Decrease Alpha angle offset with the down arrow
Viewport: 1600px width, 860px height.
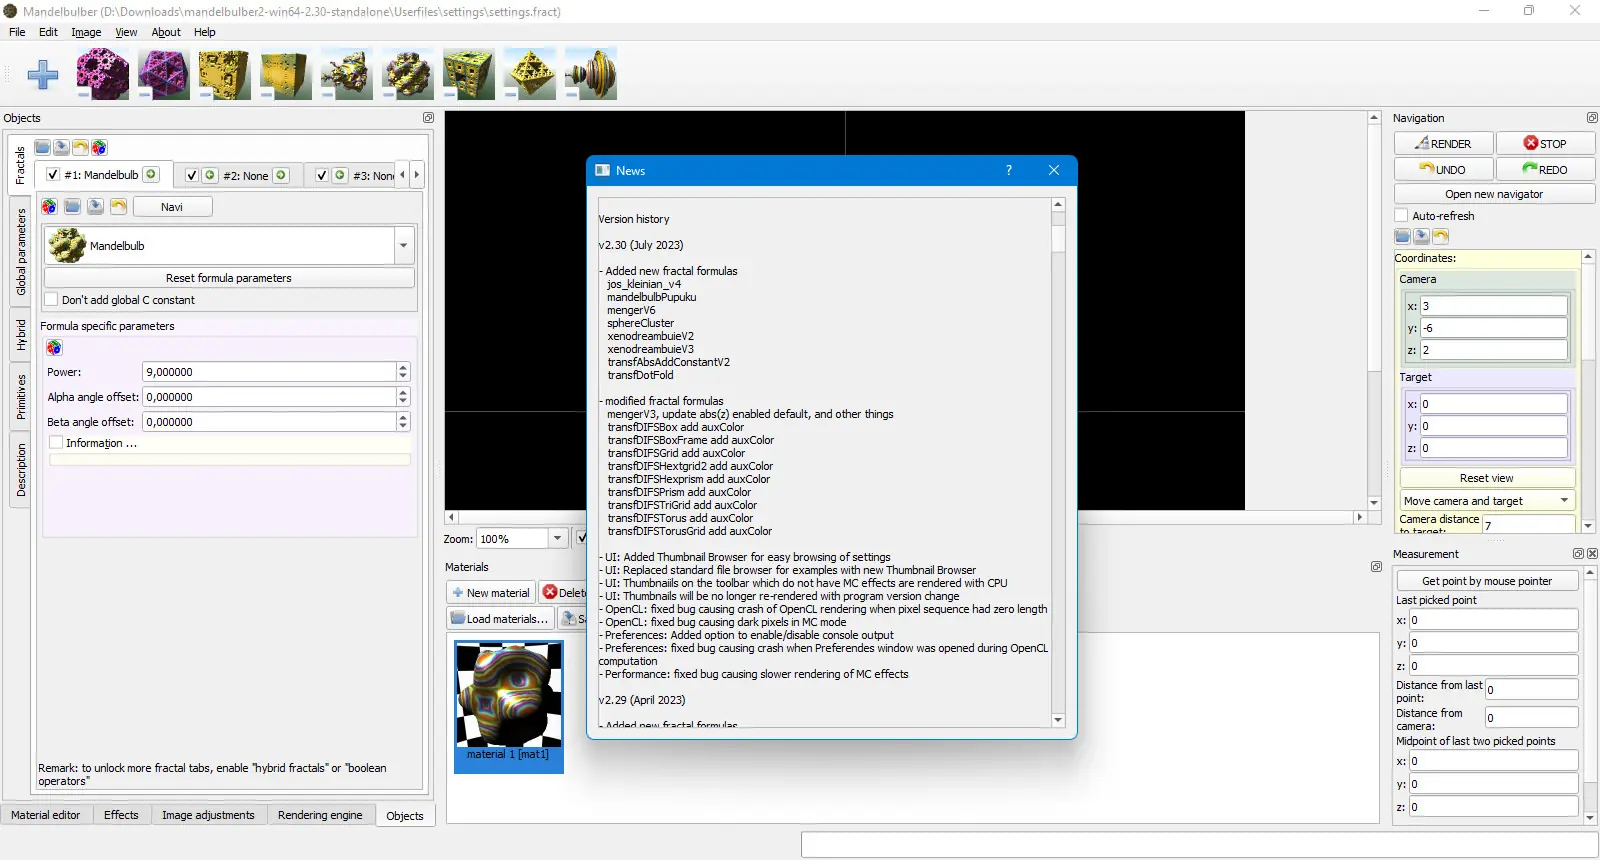403,401
